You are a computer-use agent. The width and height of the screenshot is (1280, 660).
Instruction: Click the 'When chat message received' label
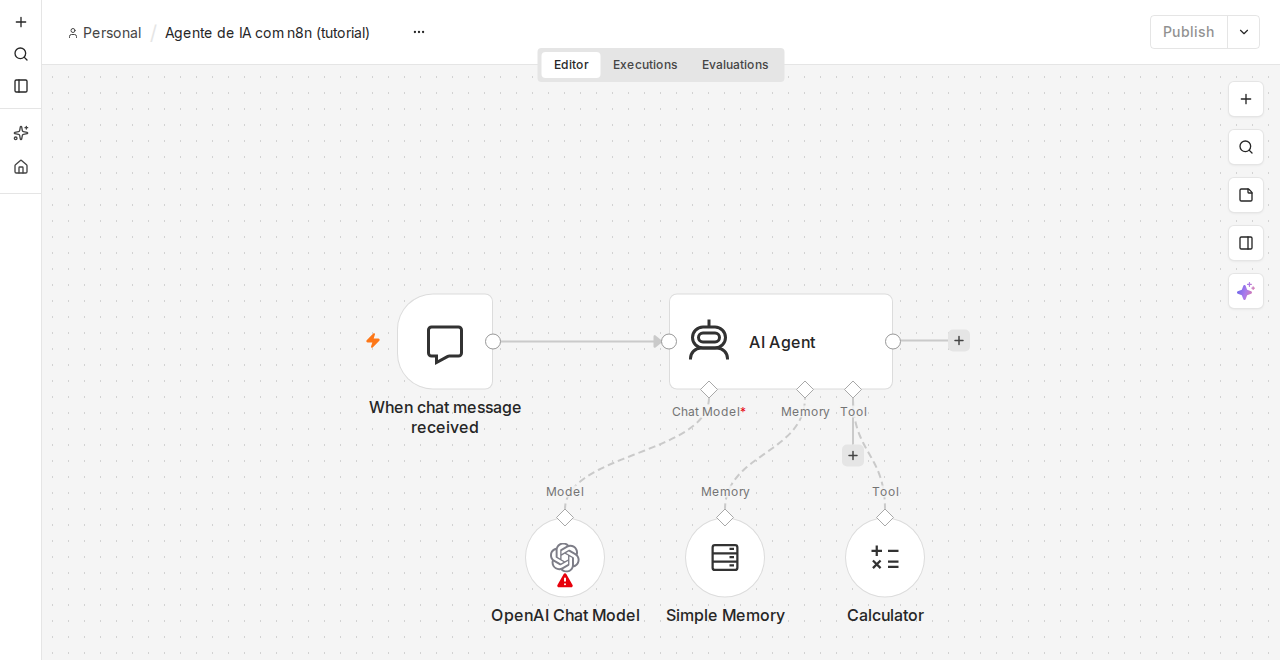445,417
